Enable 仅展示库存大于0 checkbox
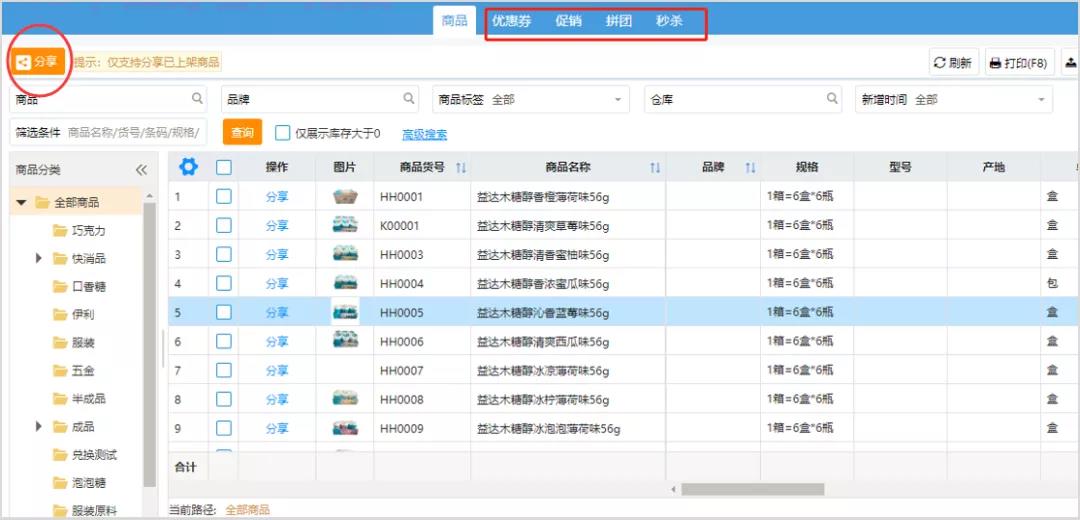The image size is (1080, 520). pyautogui.click(x=283, y=133)
